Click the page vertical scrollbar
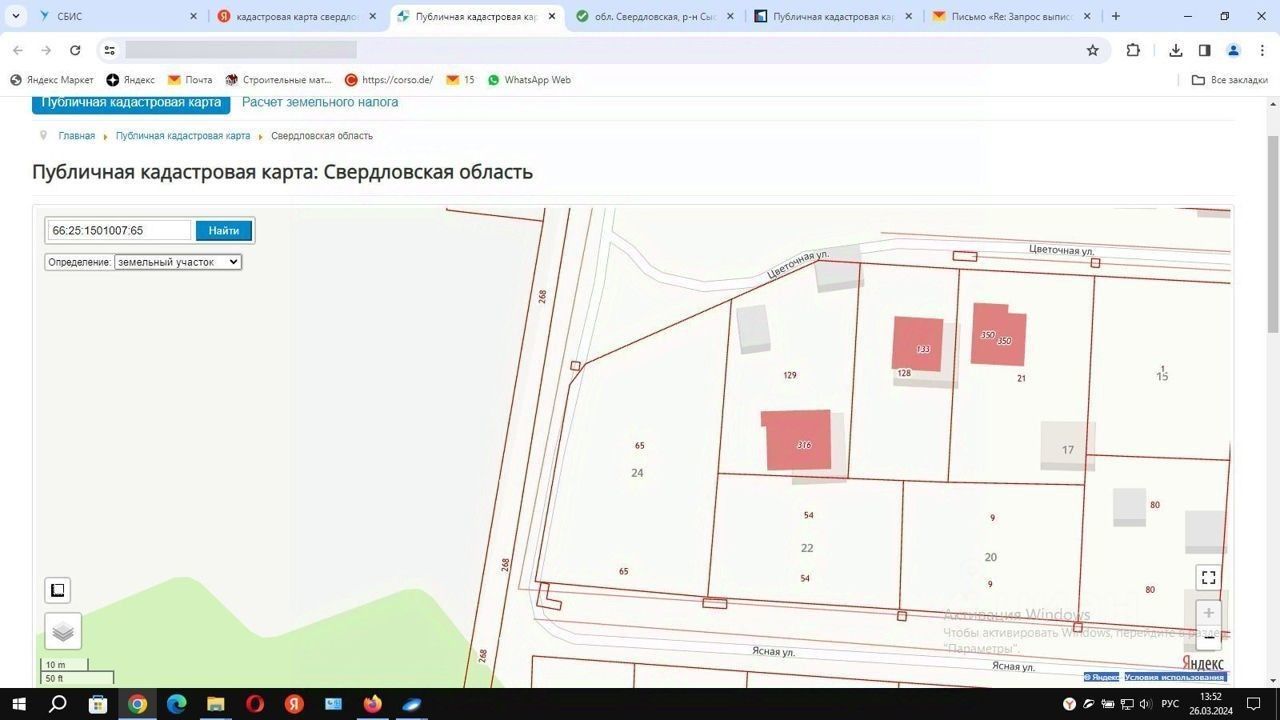1280x720 pixels. tap(1273, 232)
